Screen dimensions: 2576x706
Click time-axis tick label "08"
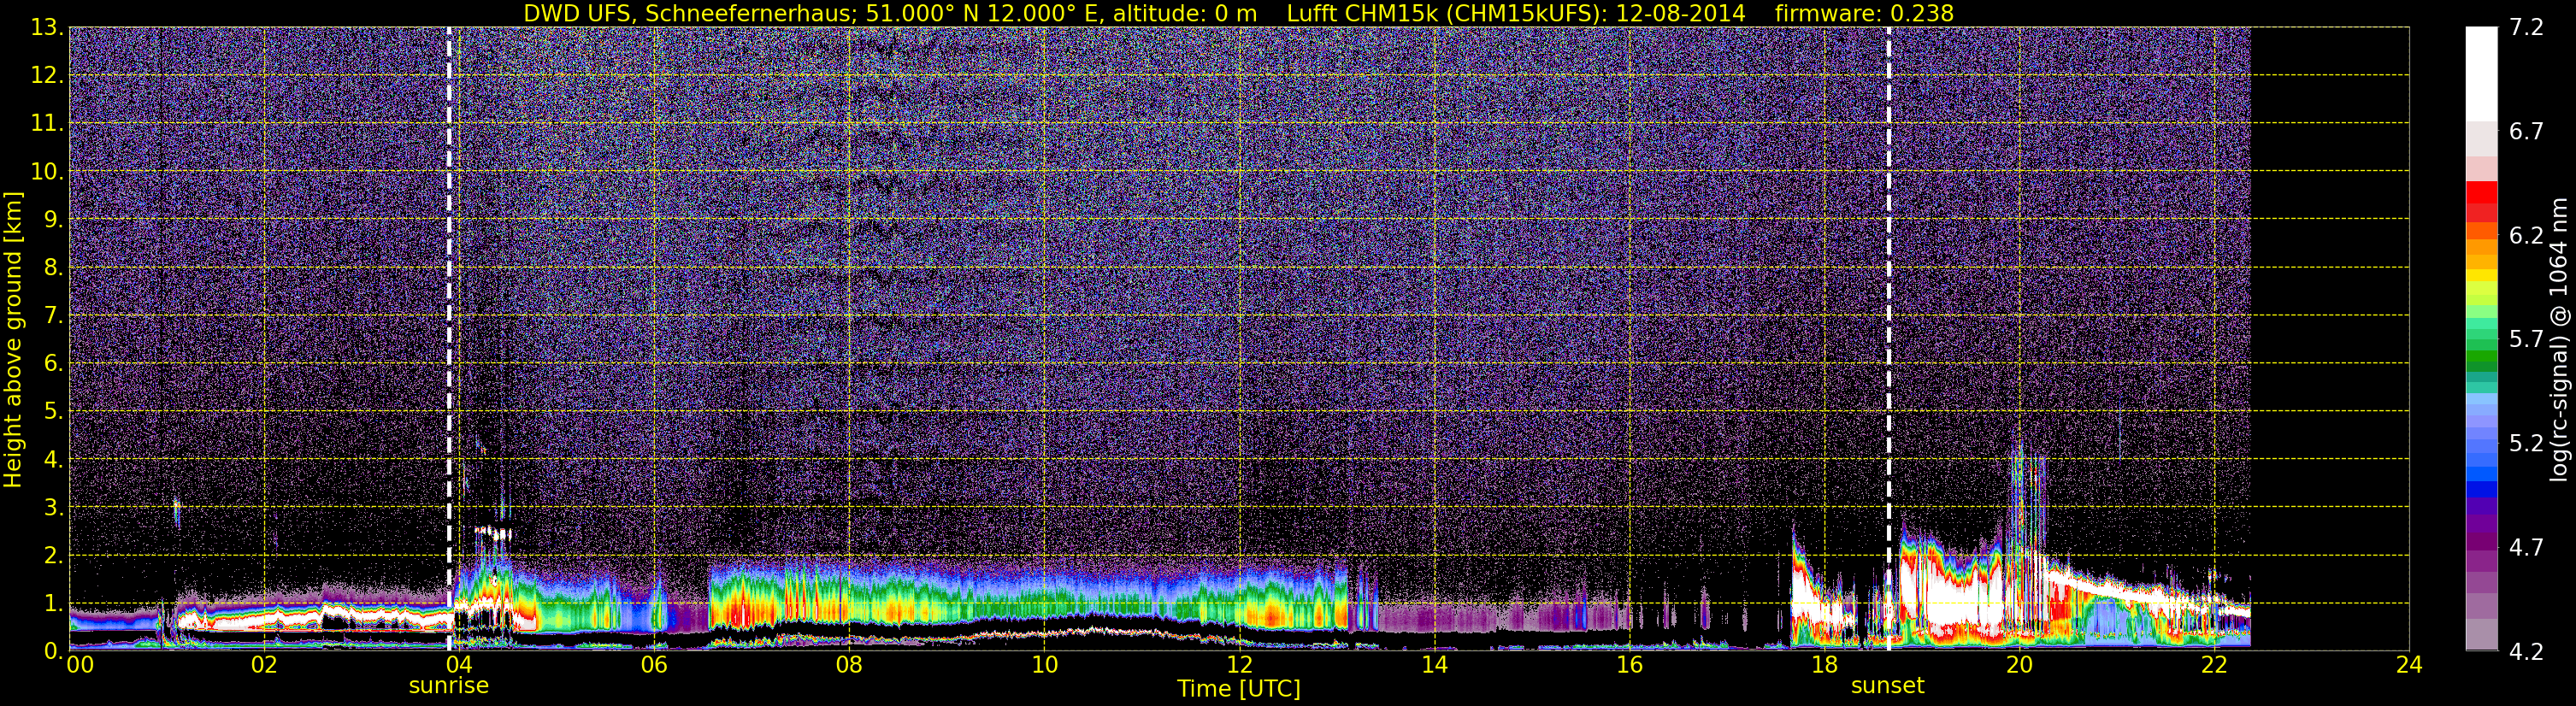point(849,666)
